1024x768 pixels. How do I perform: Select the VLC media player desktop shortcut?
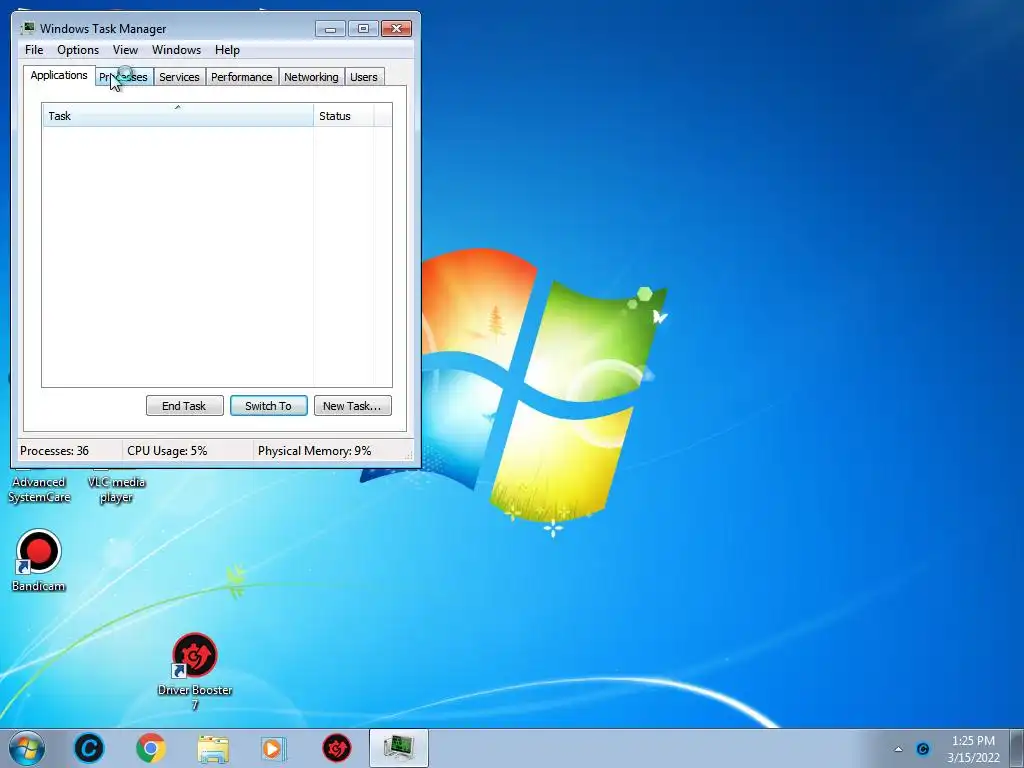click(x=116, y=487)
